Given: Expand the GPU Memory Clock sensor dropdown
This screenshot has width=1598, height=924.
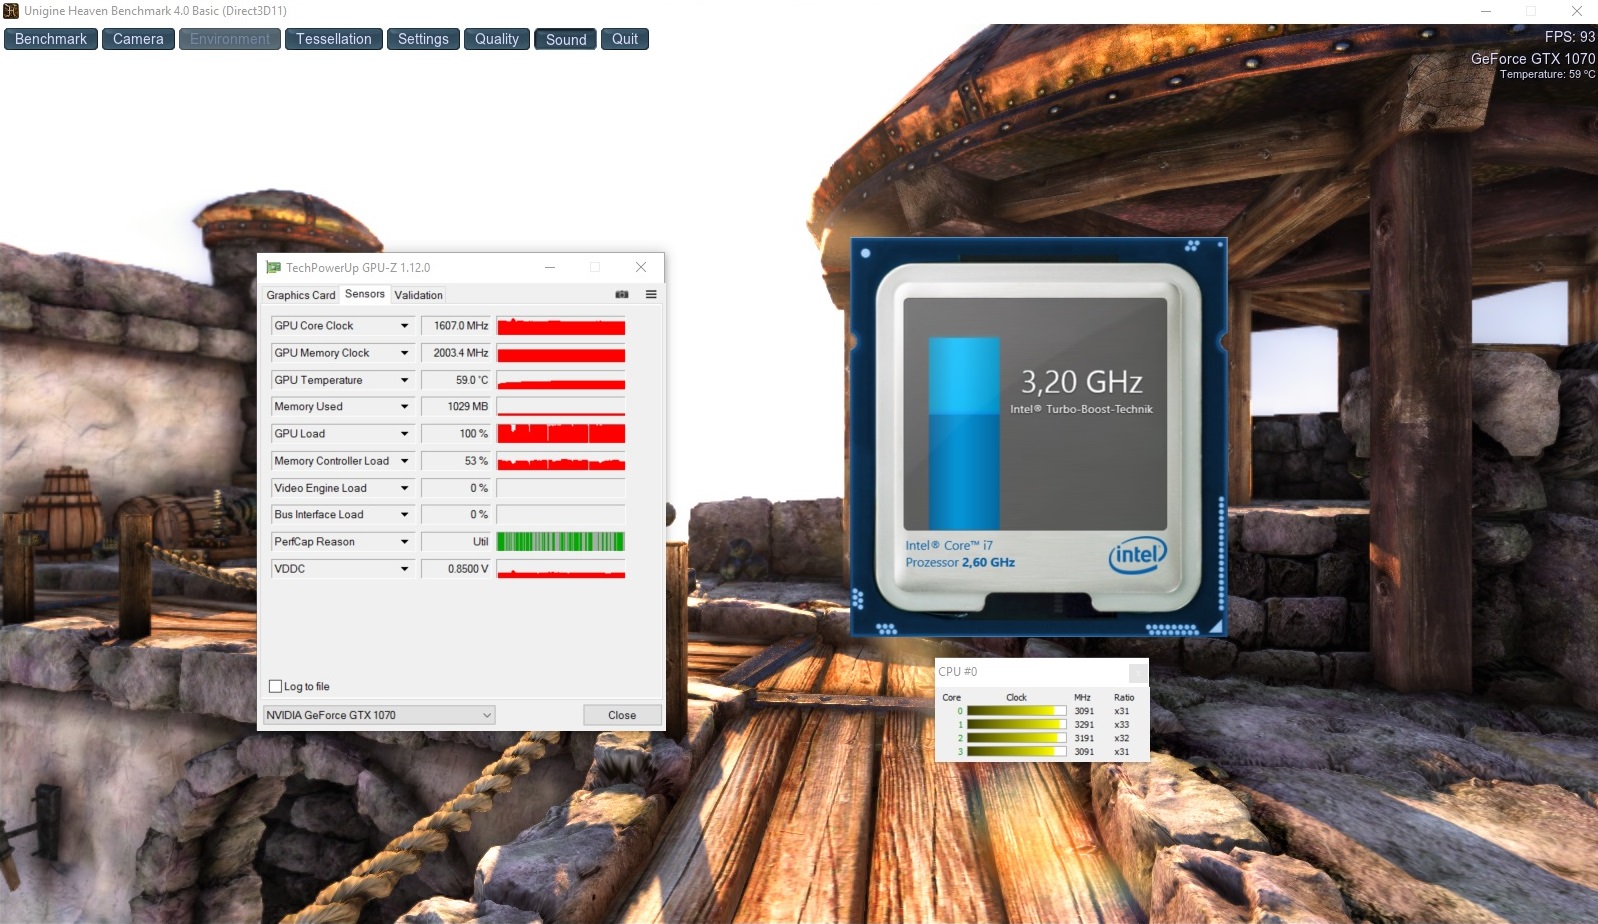Looking at the screenshot, I should coord(404,353).
